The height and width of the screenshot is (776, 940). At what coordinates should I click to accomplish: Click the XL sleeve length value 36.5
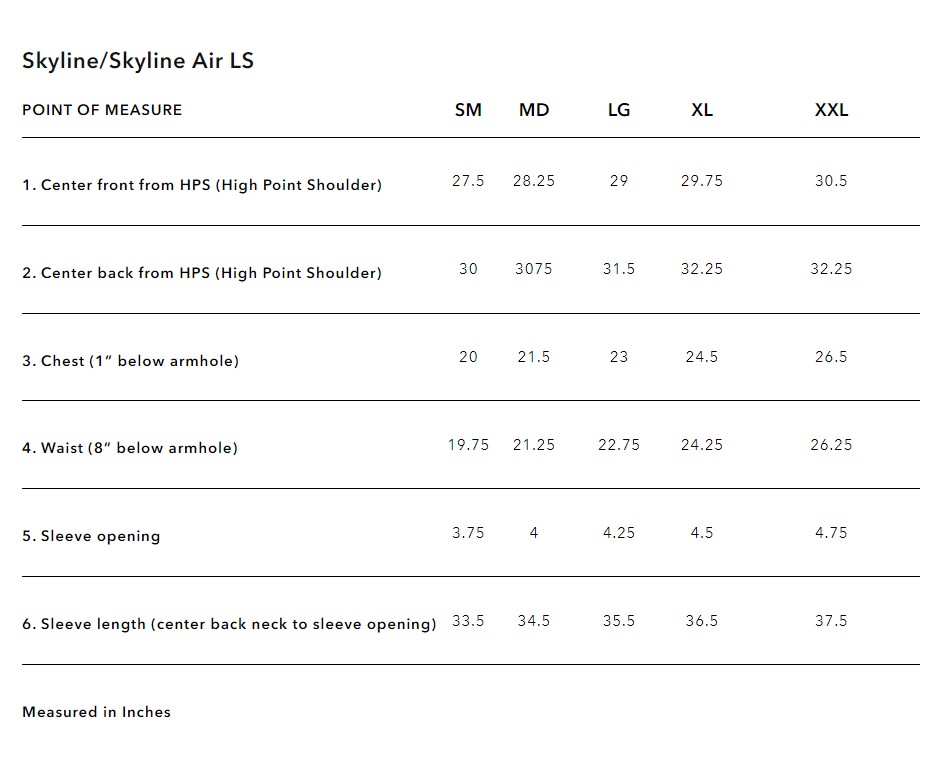point(702,621)
